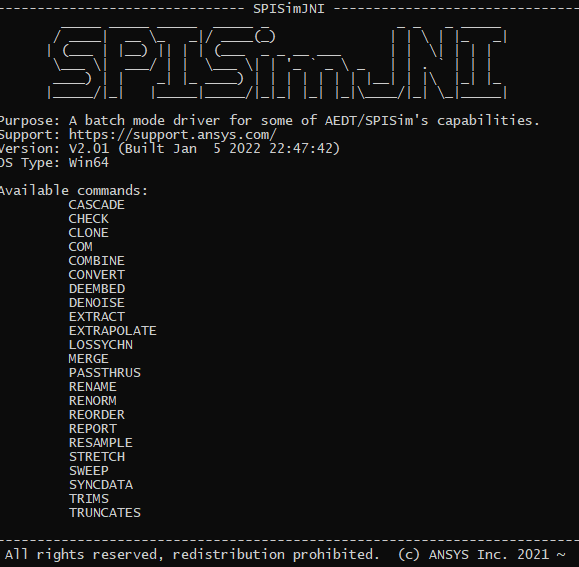
Task: Click the COMBINE command entry
Action: tap(96, 261)
